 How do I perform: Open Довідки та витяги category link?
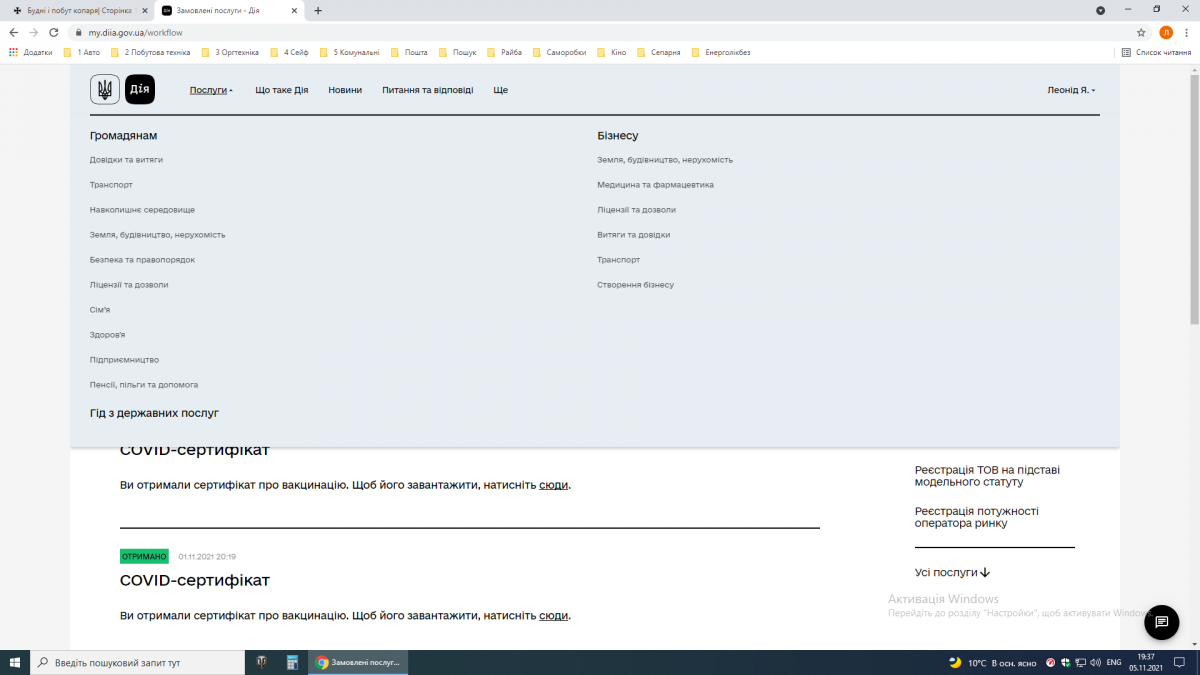[x=126, y=160]
